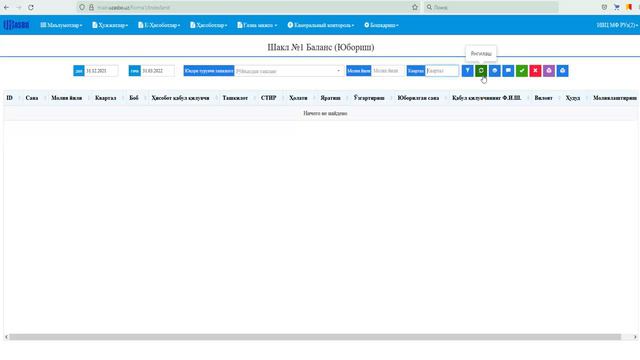
Task: Sort by the Яратиш column header
Action: pyautogui.click(x=330, y=98)
